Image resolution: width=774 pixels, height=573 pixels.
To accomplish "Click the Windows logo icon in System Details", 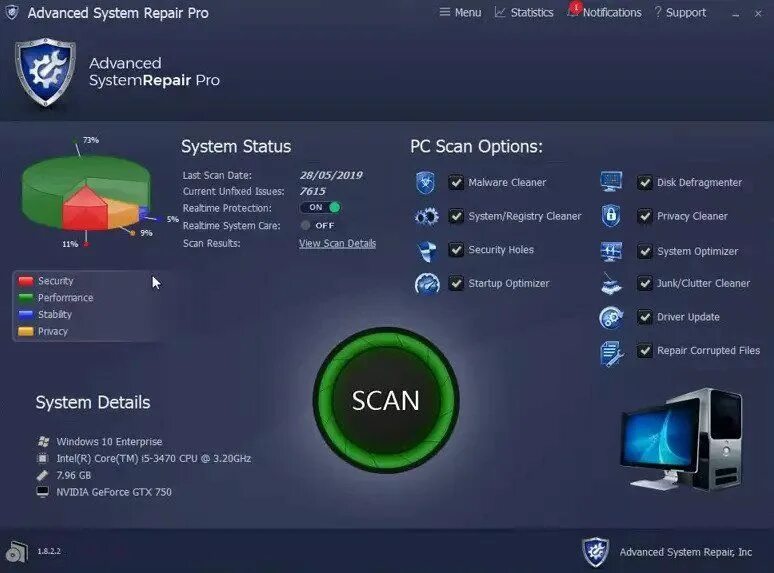I will 43,441.
